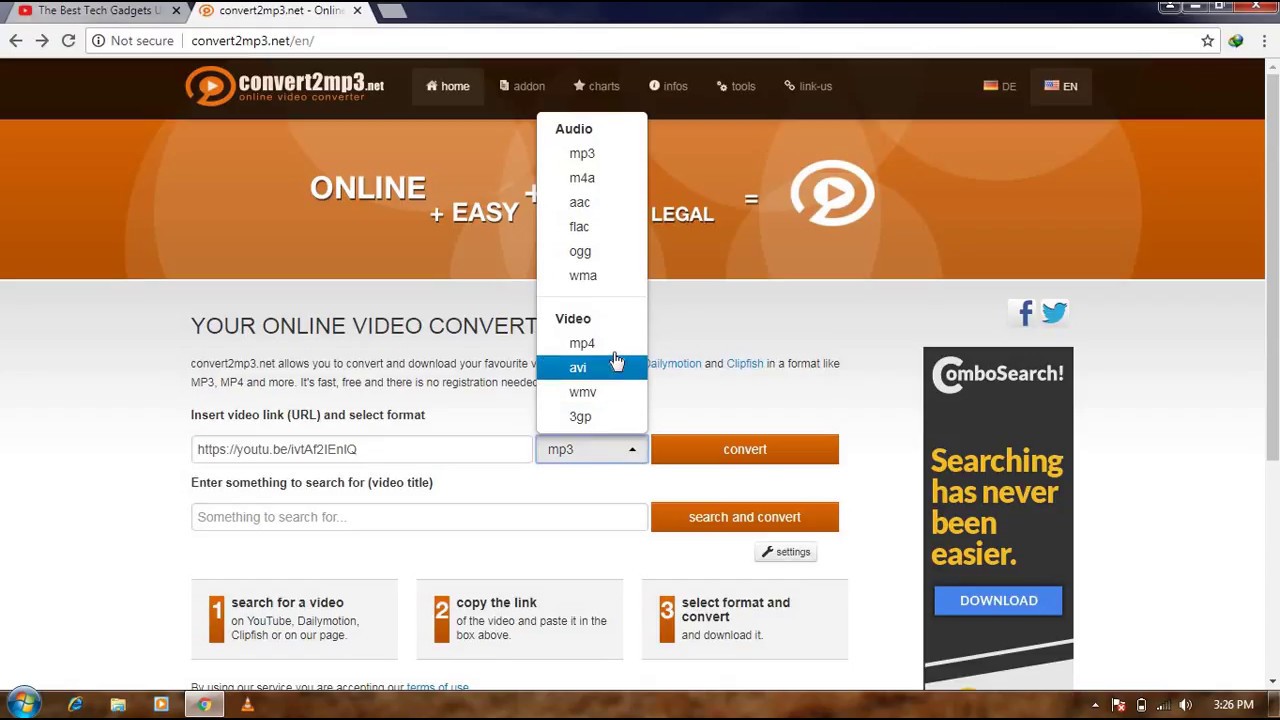
Task: Open Windows Media Player from the taskbar
Action: 161,705
